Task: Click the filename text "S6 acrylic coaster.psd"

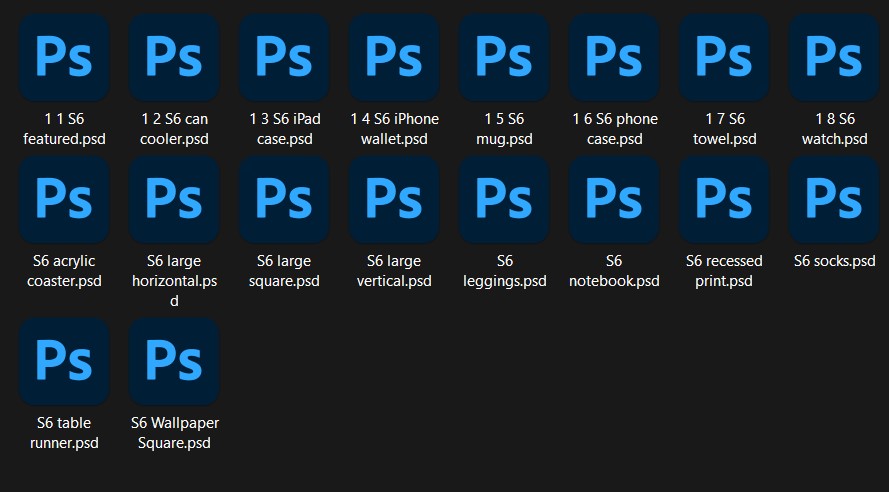Action: (x=64, y=271)
